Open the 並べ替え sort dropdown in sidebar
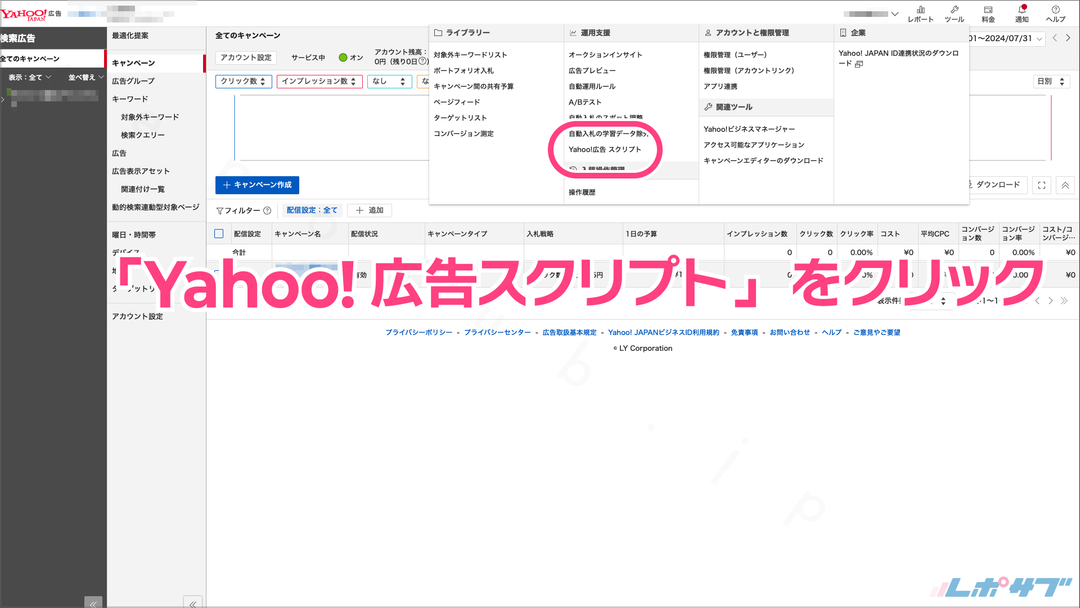The width and height of the screenshot is (1080, 608). [x=86, y=78]
